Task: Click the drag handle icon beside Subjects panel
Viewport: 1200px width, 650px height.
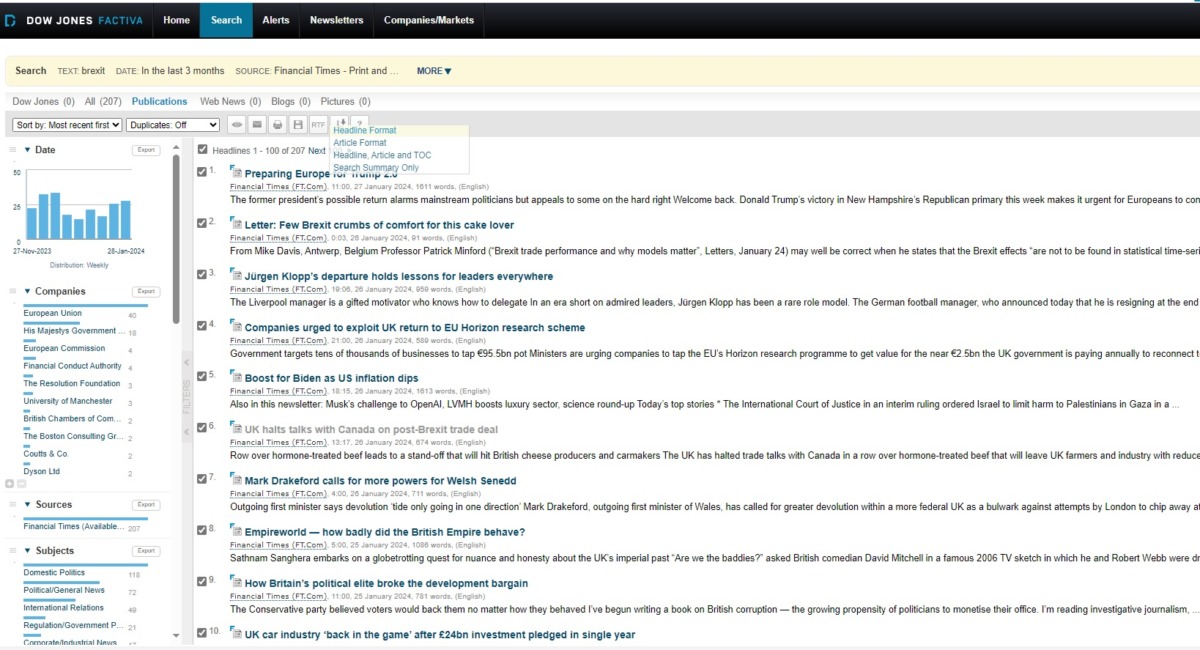Action: (12, 551)
